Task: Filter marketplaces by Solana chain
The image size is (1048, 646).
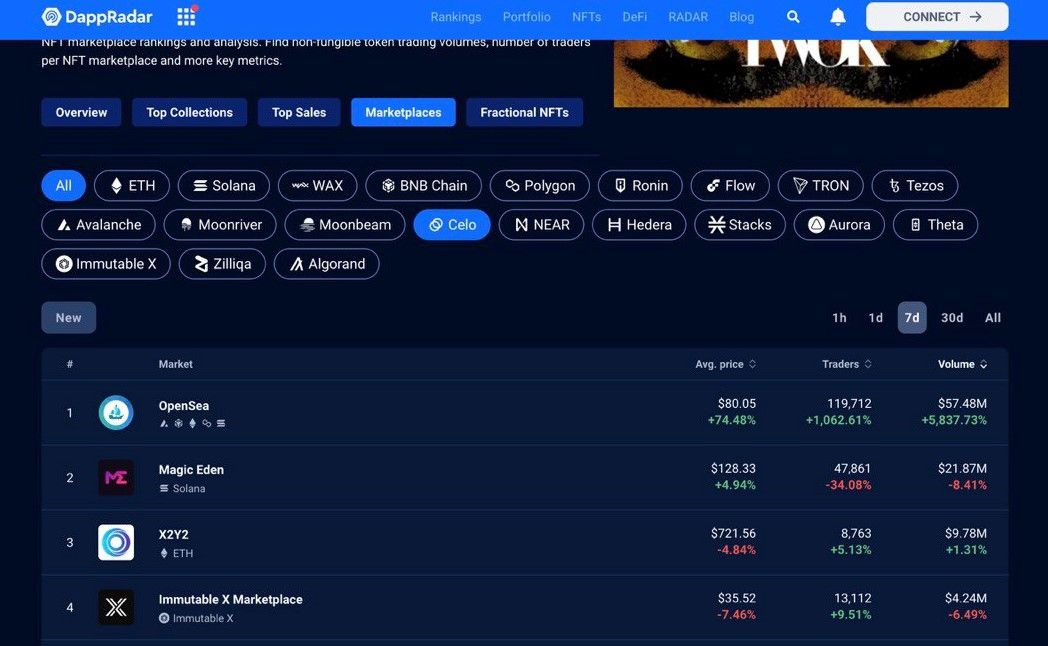Action: (x=224, y=185)
